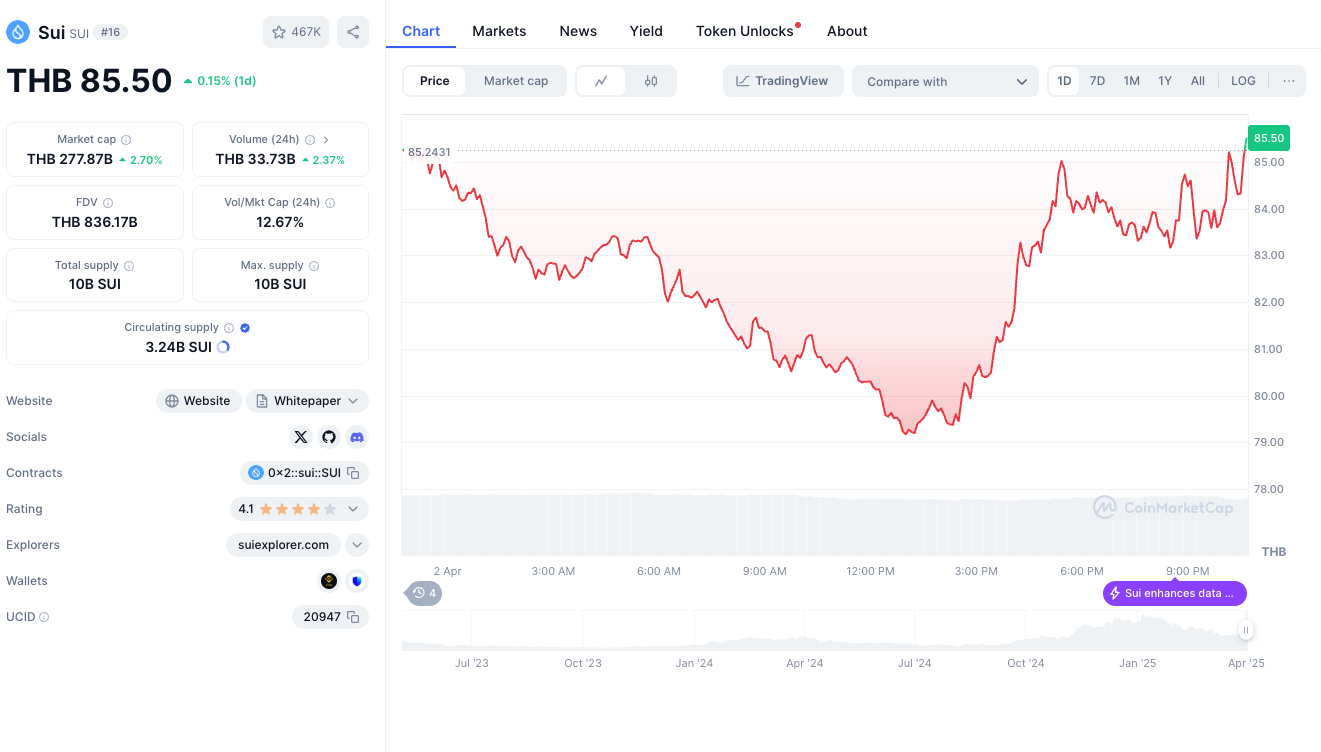Click the 3.24B SUI circulating supply value

click(178, 347)
